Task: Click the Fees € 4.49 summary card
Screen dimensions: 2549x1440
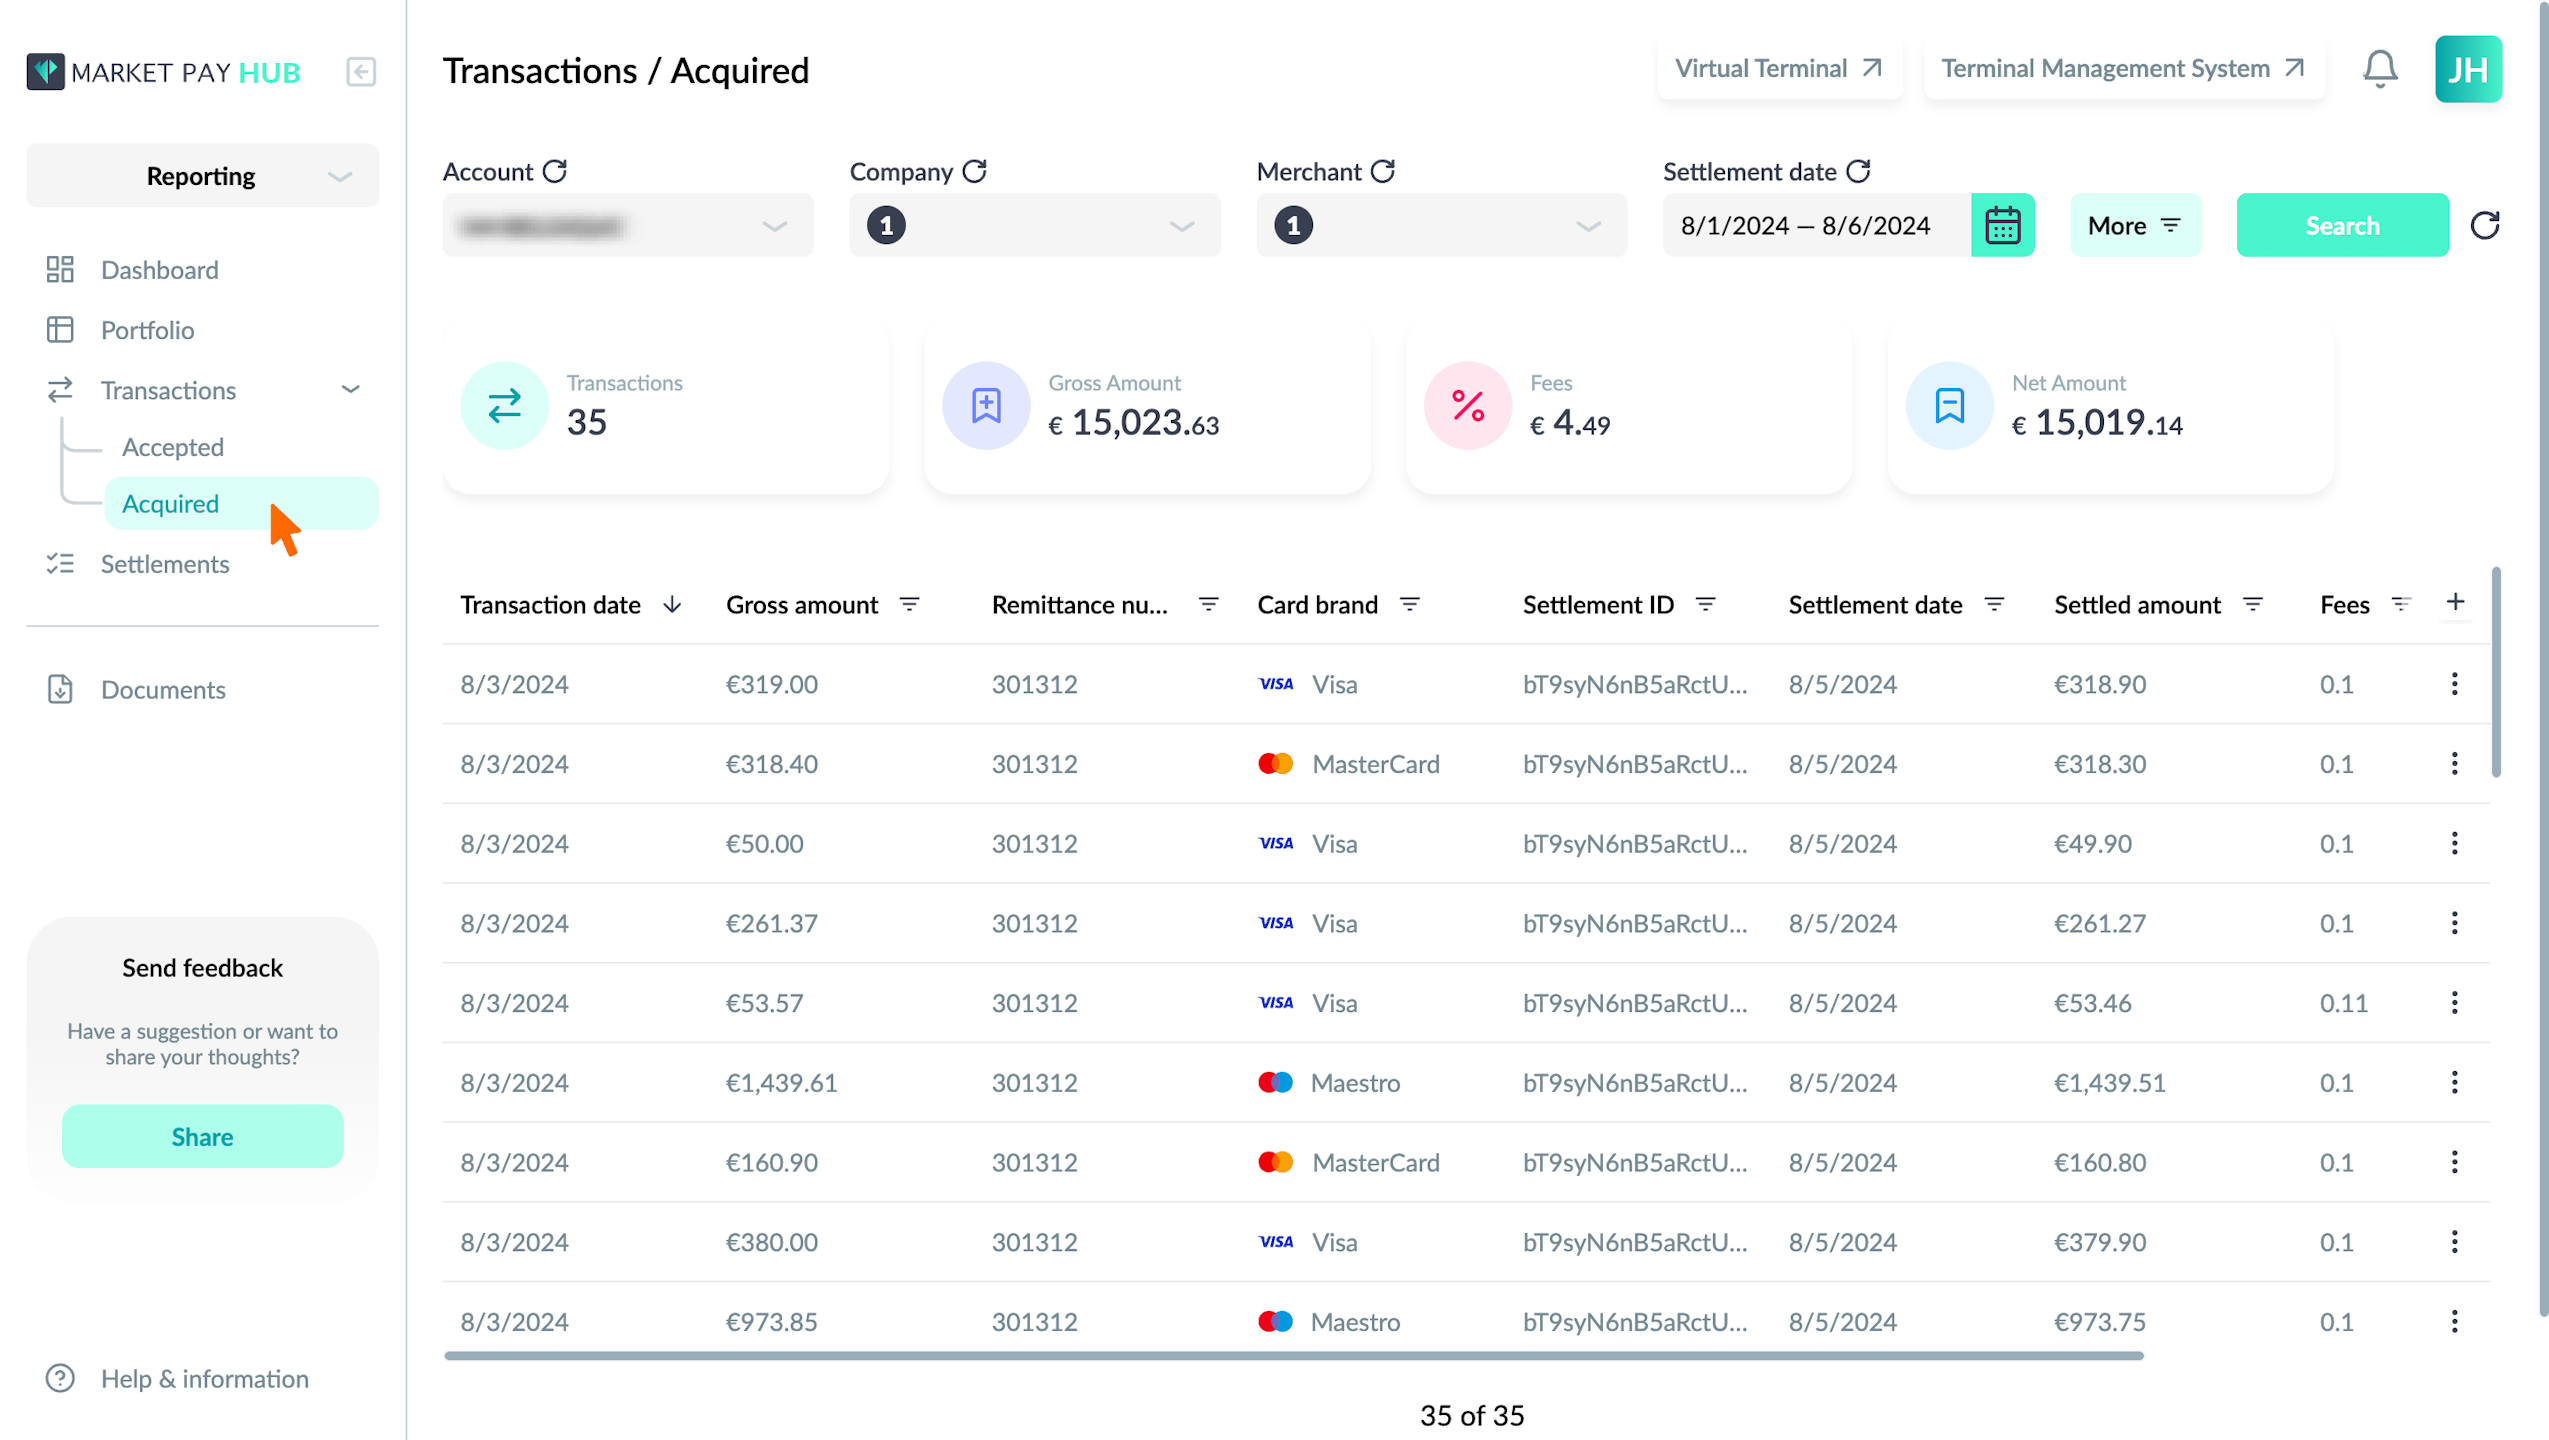Action: click(1629, 406)
